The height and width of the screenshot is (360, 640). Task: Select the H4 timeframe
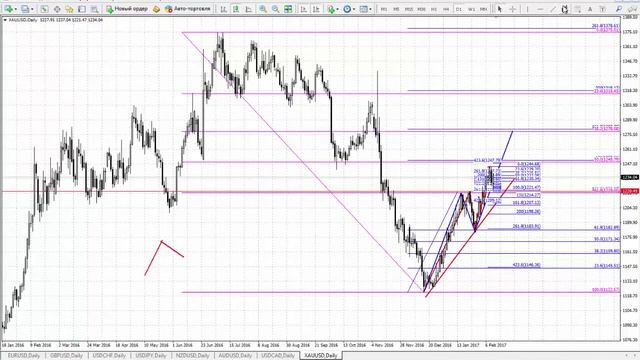click(446, 9)
